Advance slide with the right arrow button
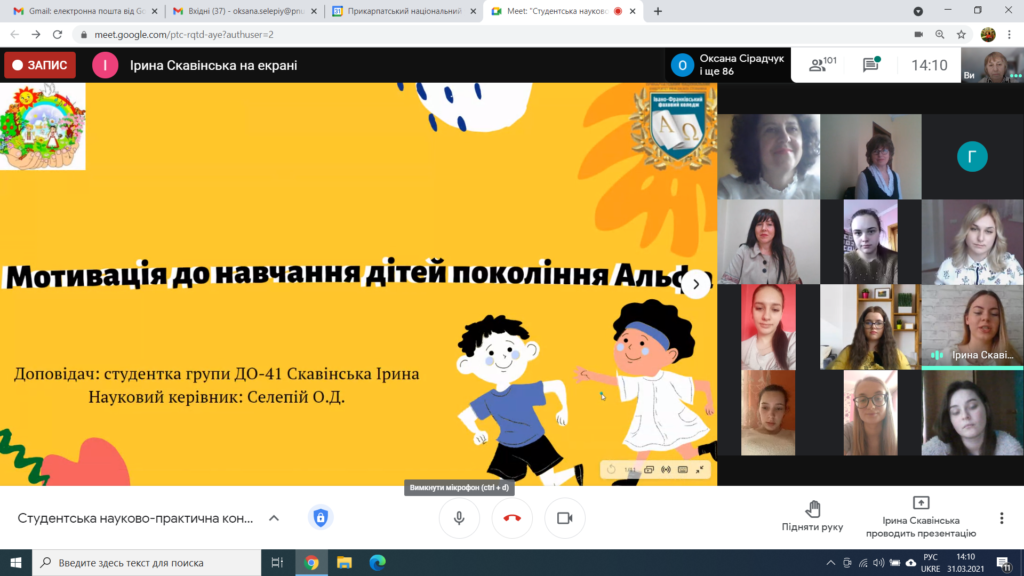 pyautogui.click(x=696, y=284)
